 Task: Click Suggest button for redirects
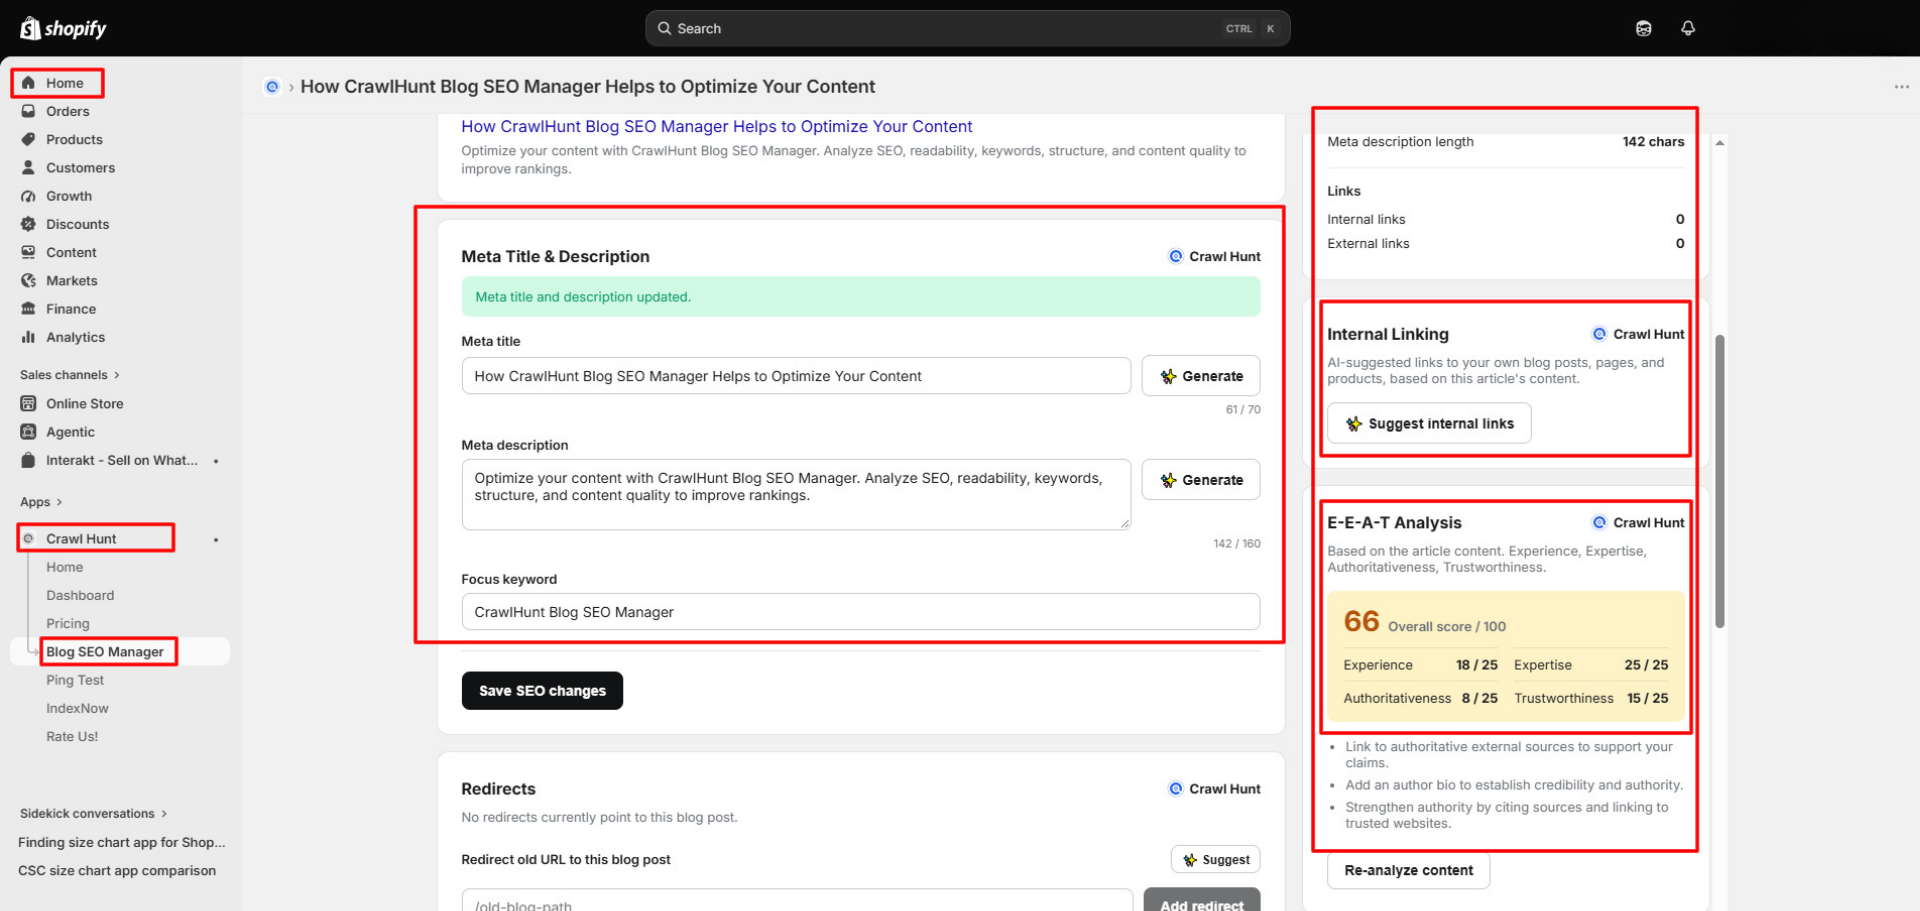point(1215,859)
